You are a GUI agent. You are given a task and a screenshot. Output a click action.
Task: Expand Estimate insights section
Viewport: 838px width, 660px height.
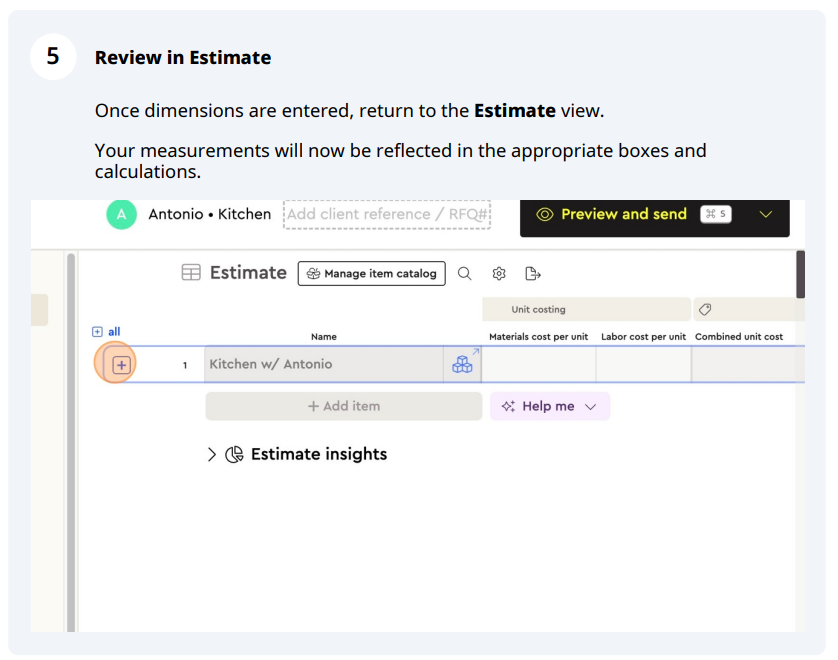pyautogui.click(x=212, y=455)
